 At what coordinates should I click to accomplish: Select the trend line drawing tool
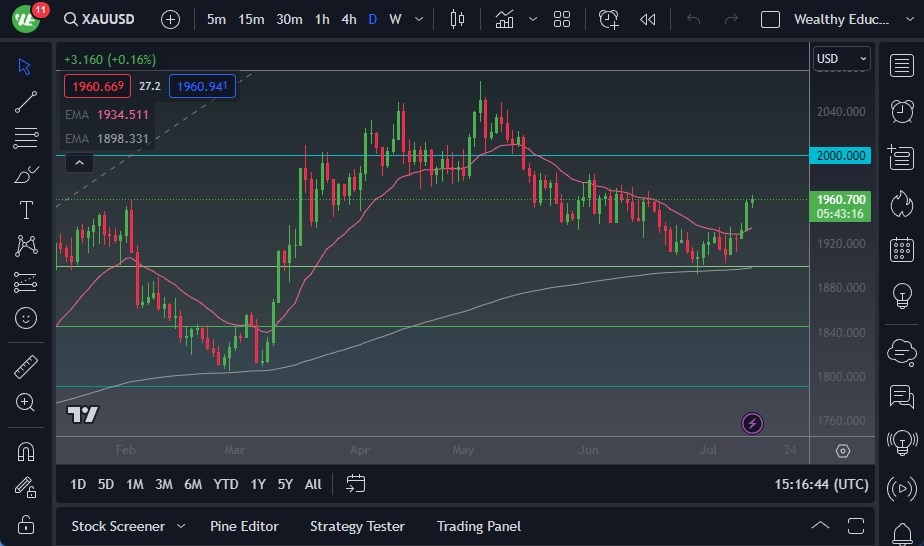(x=26, y=102)
